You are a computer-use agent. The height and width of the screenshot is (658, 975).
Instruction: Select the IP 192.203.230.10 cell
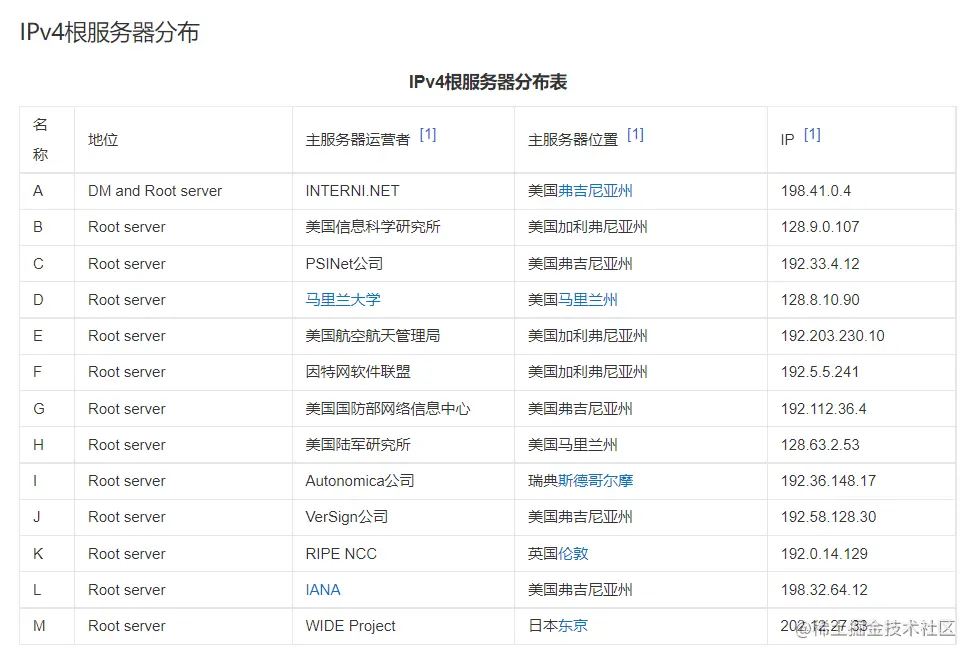click(x=861, y=336)
